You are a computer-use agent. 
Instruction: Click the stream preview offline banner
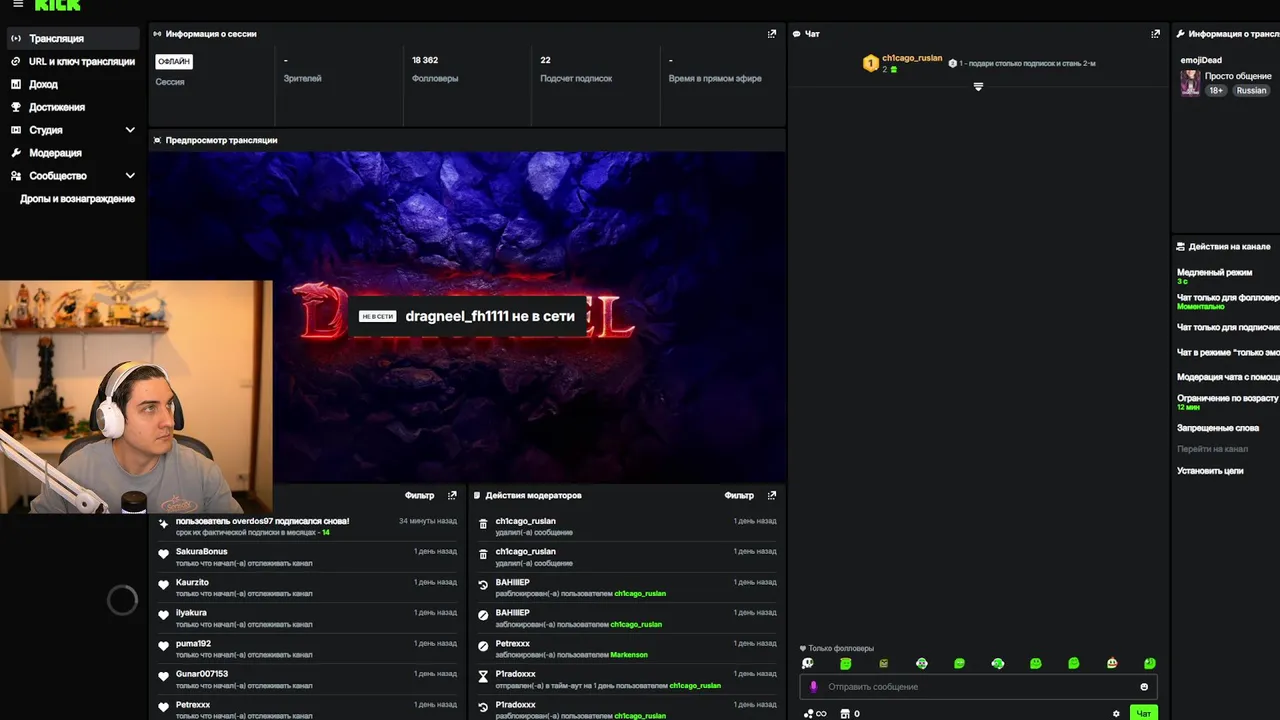467,316
